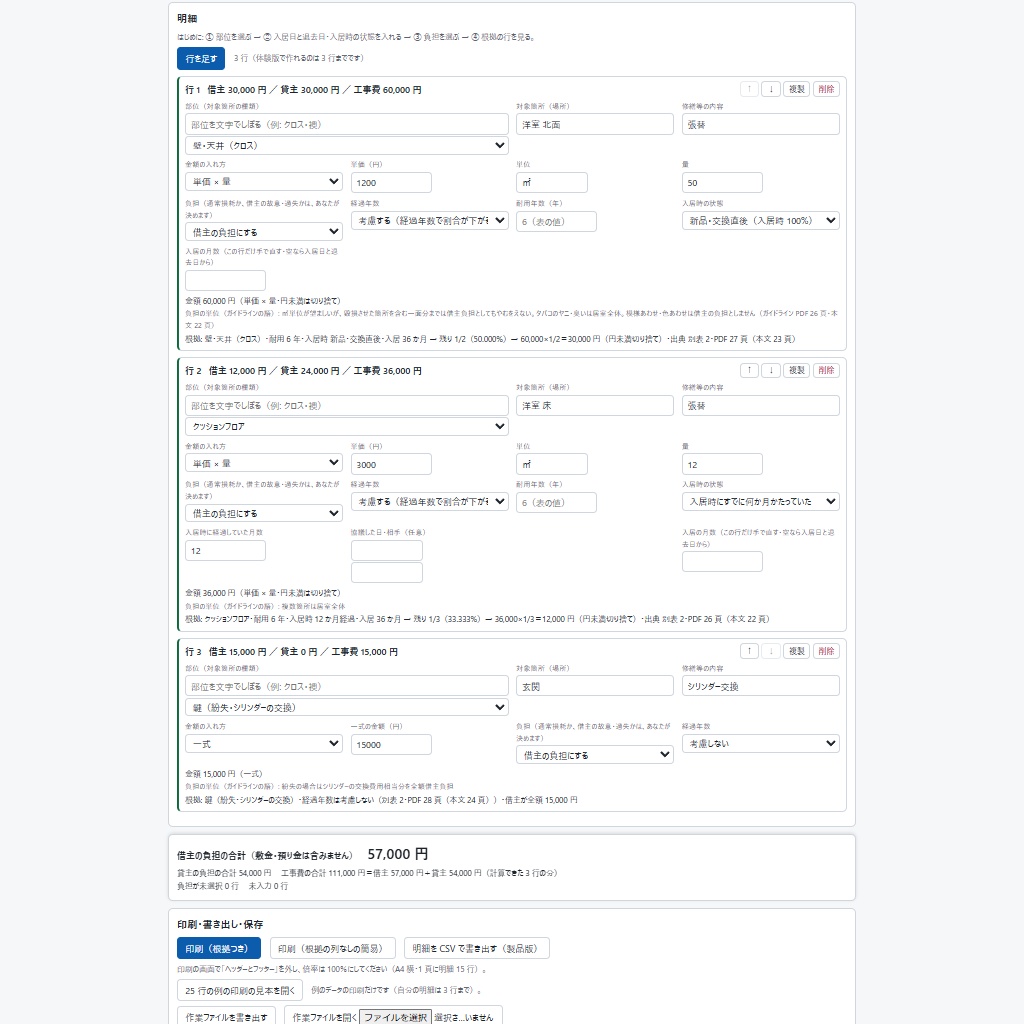
Task: Move row 3 (行3) up with ↑ arrow
Action: pyautogui.click(x=749, y=651)
